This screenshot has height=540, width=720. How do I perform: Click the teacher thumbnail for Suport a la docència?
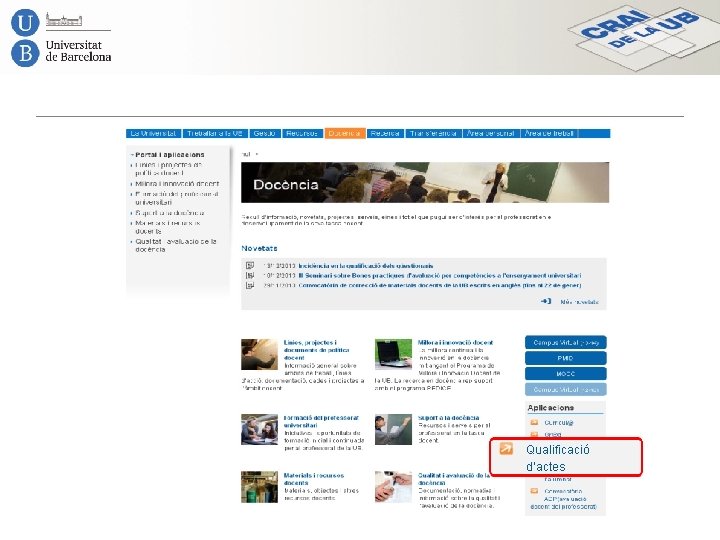click(x=393, y=429)
